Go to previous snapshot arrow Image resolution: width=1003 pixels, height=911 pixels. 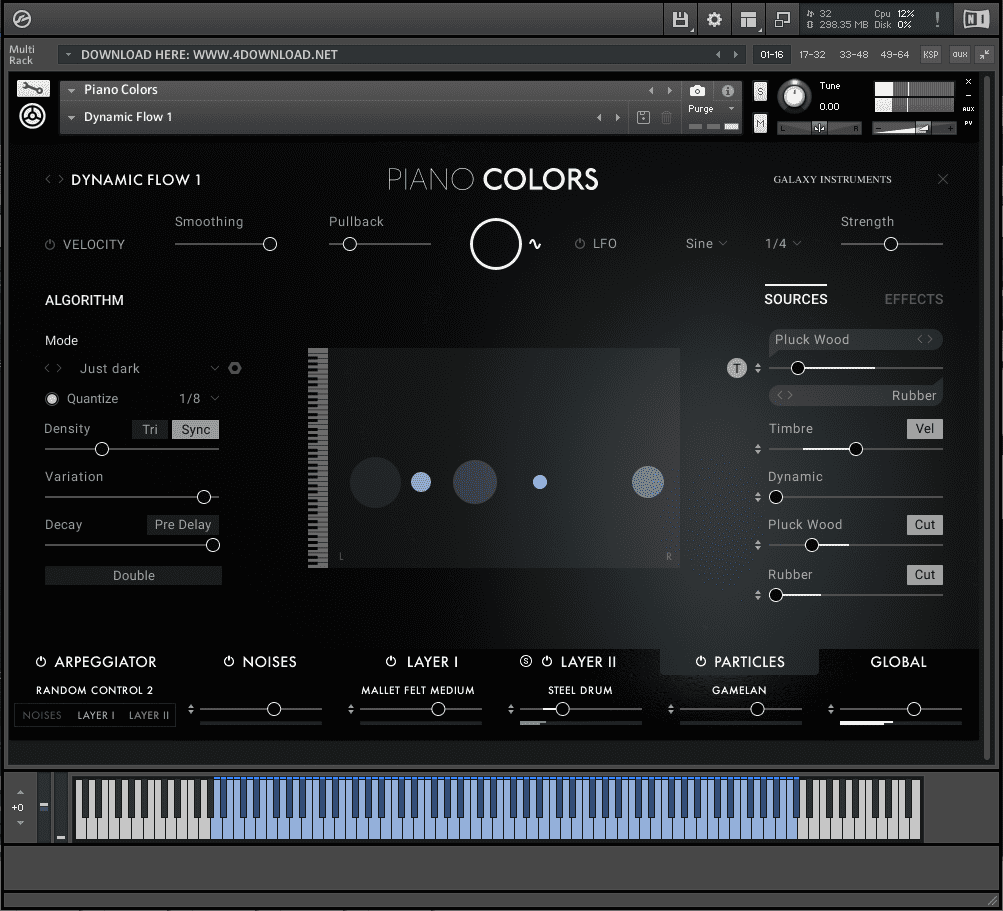pos(599,117)
